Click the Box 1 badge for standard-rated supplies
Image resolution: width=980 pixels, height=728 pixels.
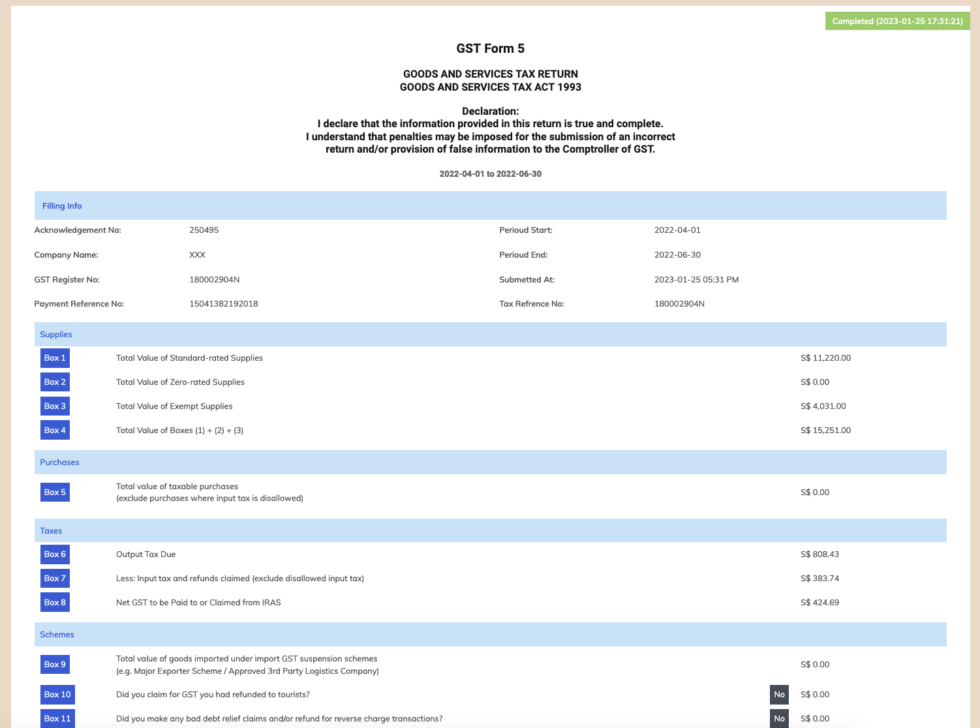click(x=54, y=357)
